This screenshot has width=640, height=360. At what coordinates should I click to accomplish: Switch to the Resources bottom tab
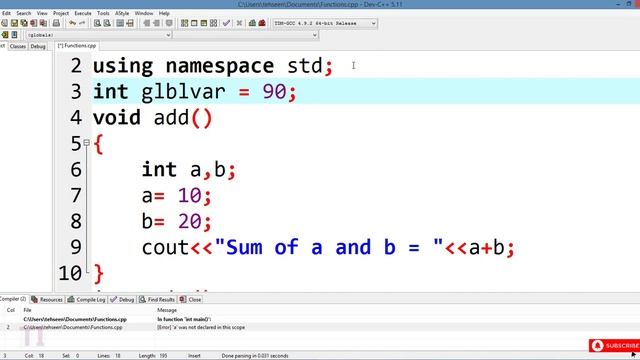coord(47,300)
